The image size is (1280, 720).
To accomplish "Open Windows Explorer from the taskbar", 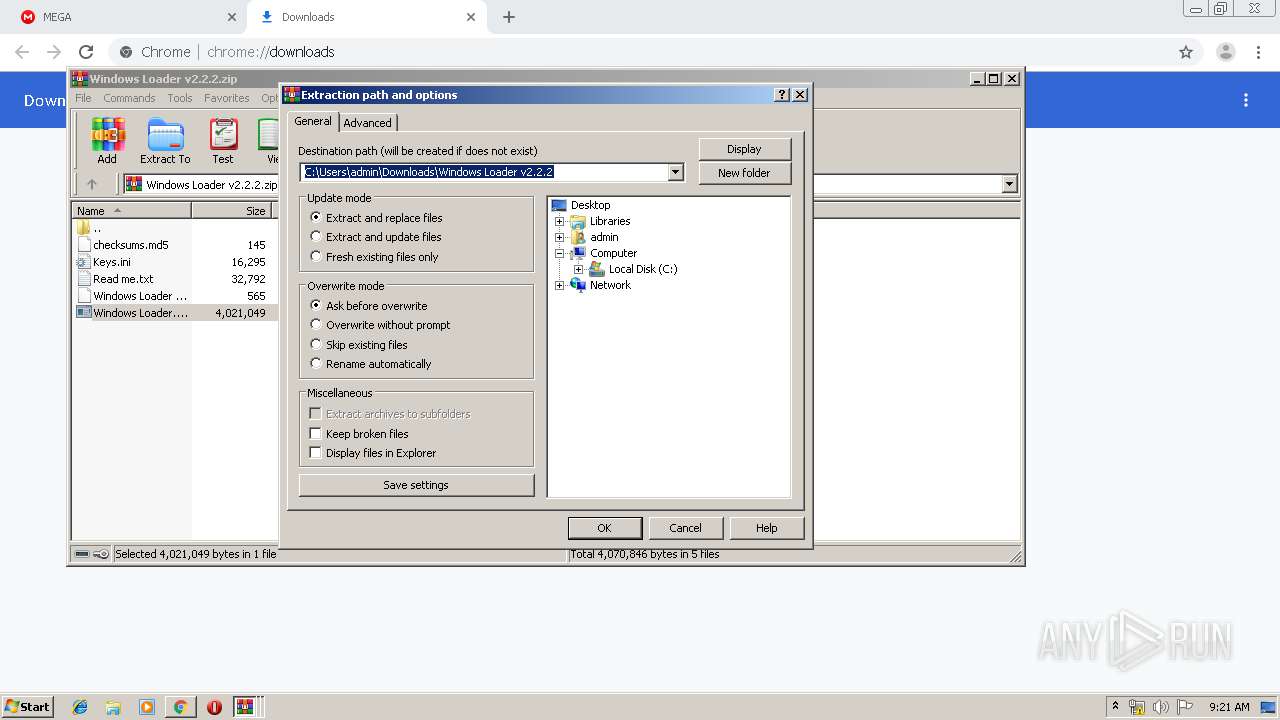I will pos(113,707).
